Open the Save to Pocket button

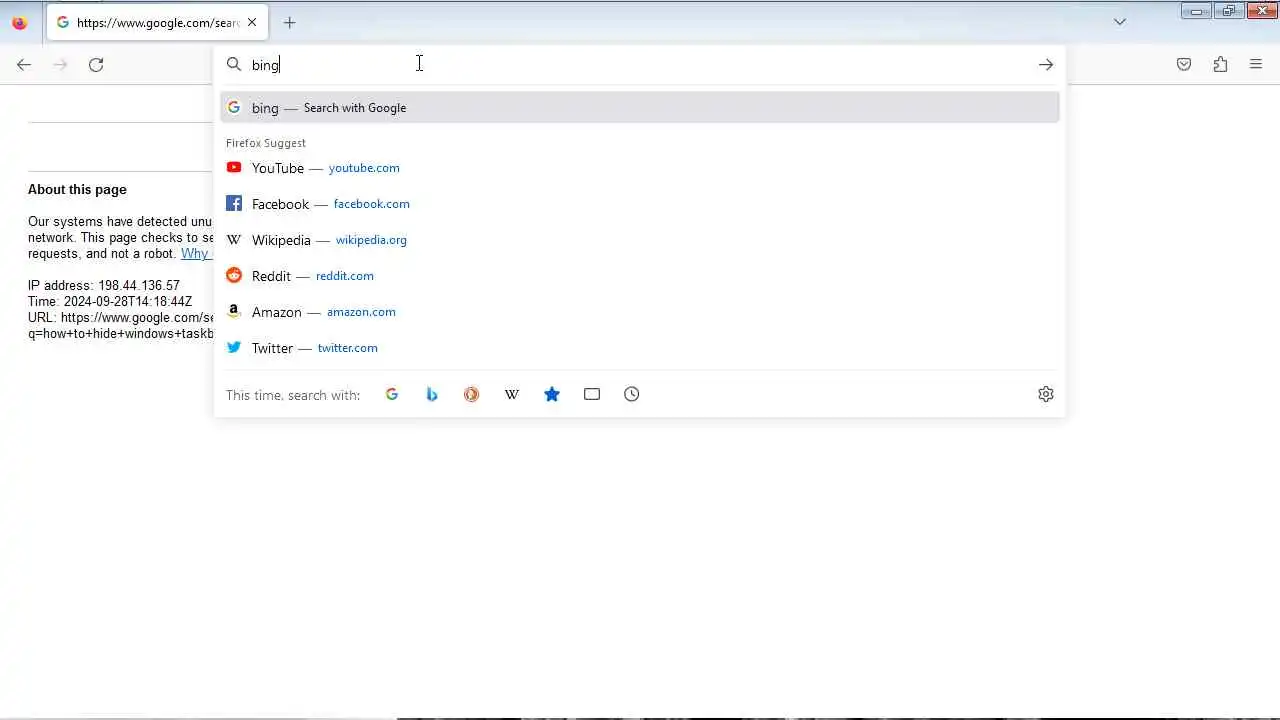coord(1184,65)
